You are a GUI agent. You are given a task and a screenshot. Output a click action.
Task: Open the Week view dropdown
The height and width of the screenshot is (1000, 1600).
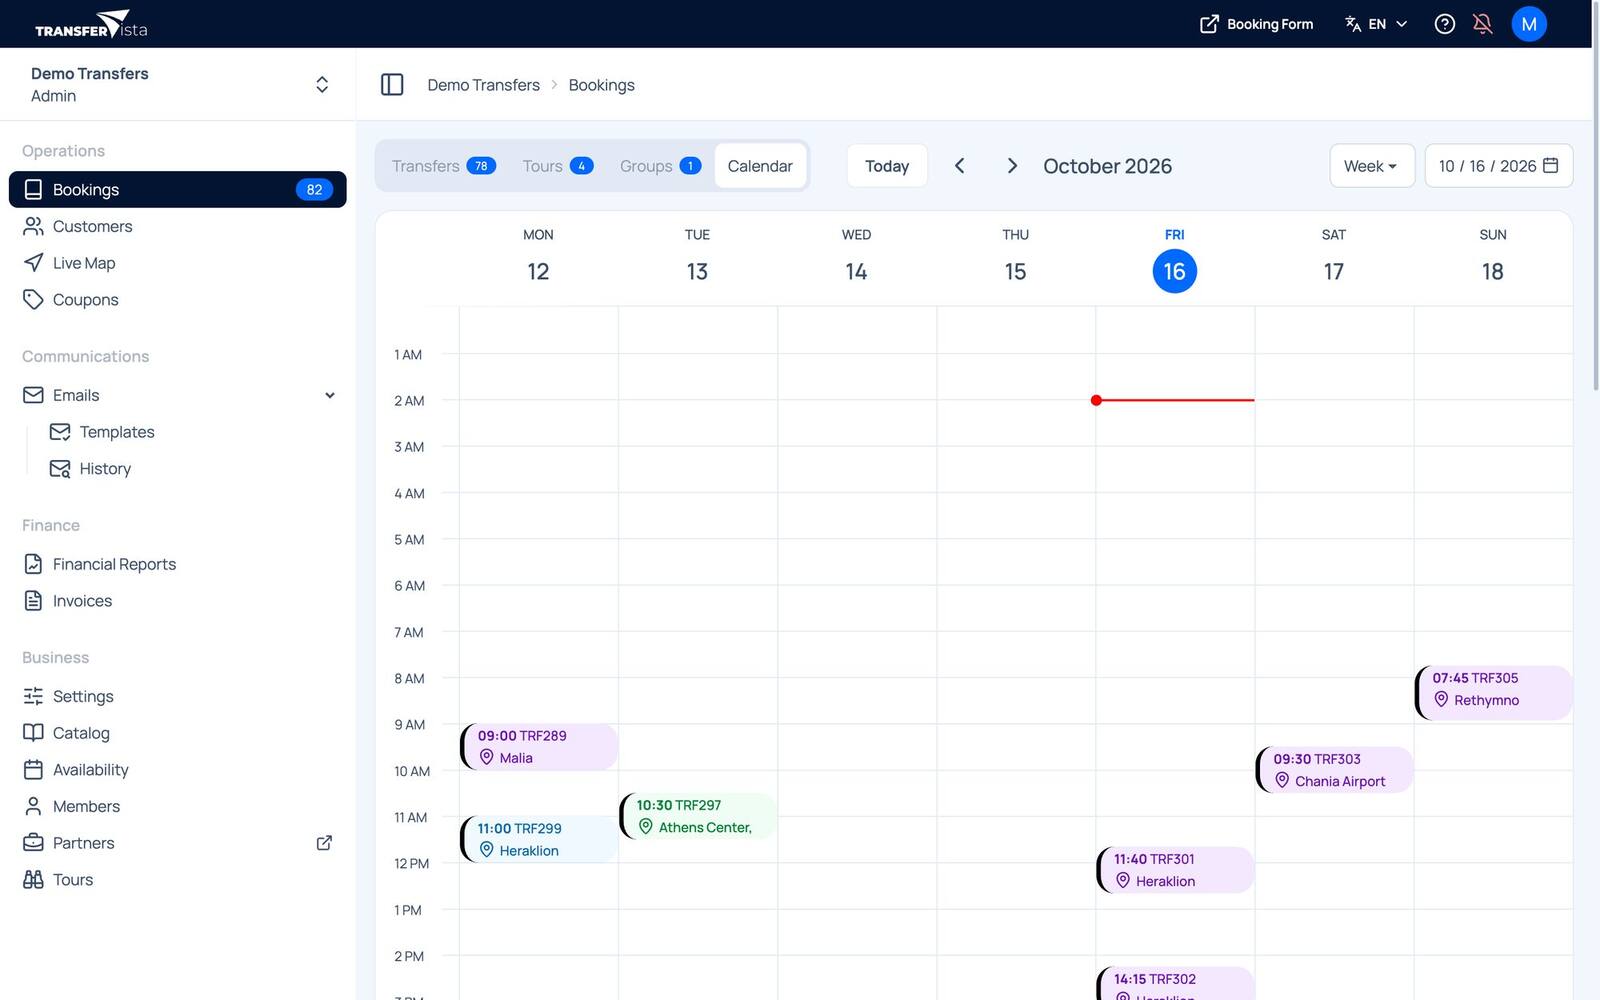(1371, 166)
